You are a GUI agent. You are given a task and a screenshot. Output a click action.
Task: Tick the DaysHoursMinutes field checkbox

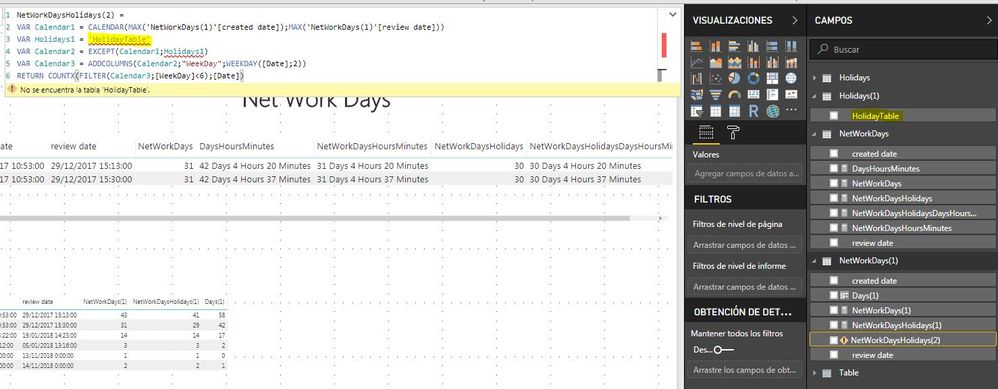pyautogui.click(x=834, y=169)
